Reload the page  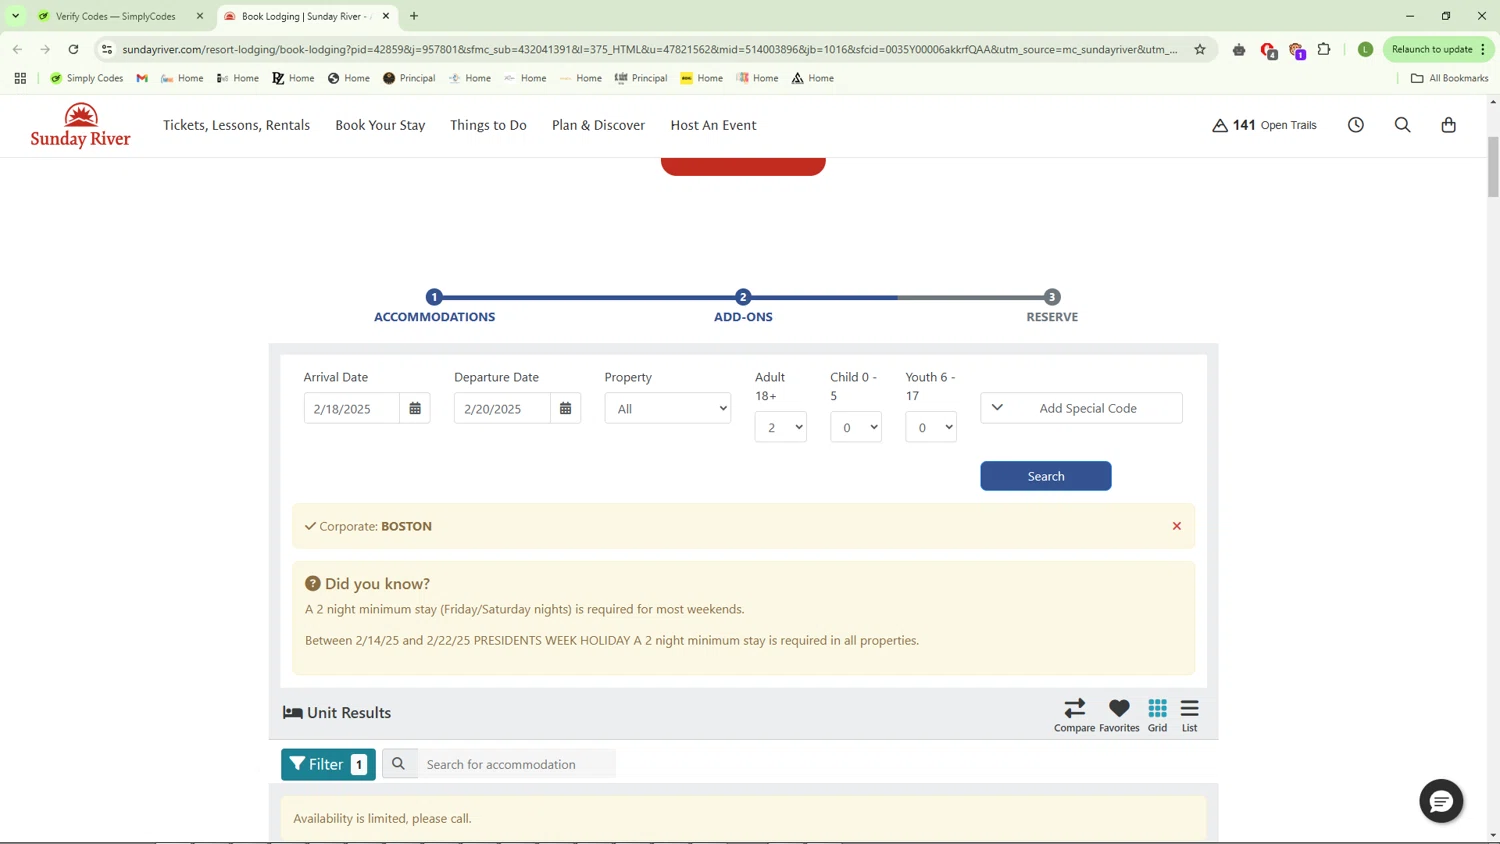(x=73, y=49)
